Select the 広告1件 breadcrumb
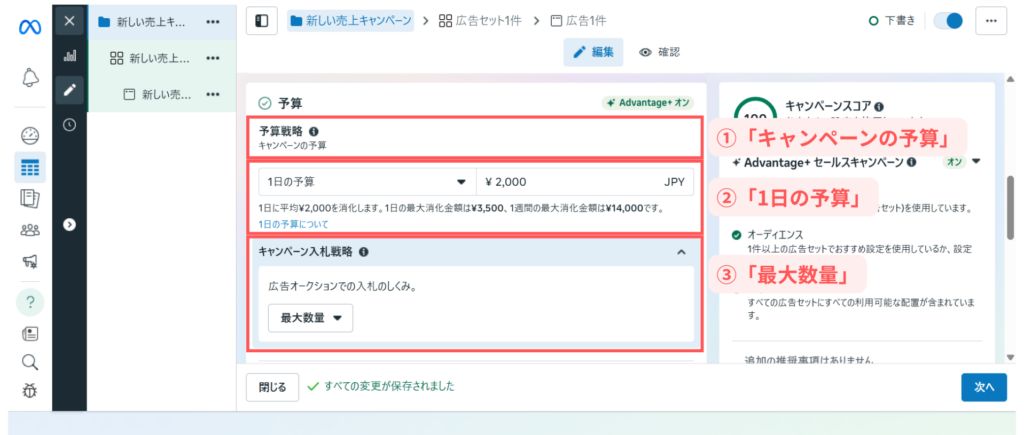 coord(579,21)
